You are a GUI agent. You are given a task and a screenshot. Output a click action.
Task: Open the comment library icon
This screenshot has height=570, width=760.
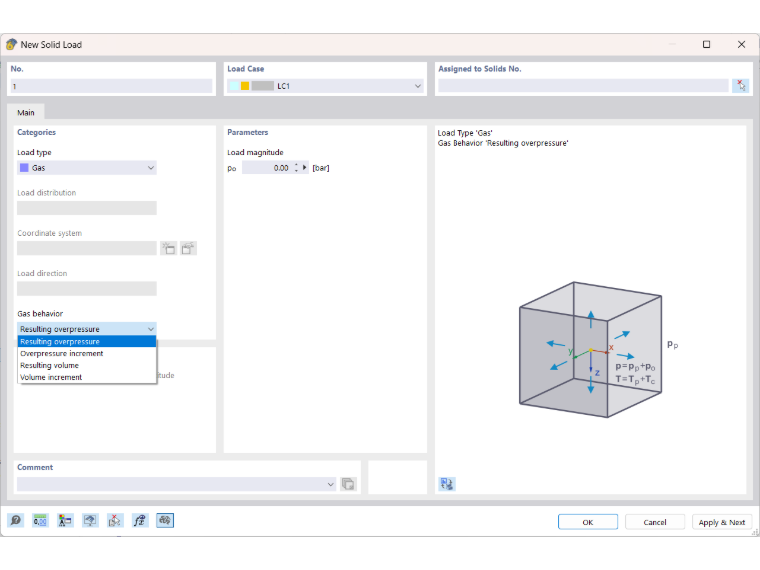[x=348, y=484]
